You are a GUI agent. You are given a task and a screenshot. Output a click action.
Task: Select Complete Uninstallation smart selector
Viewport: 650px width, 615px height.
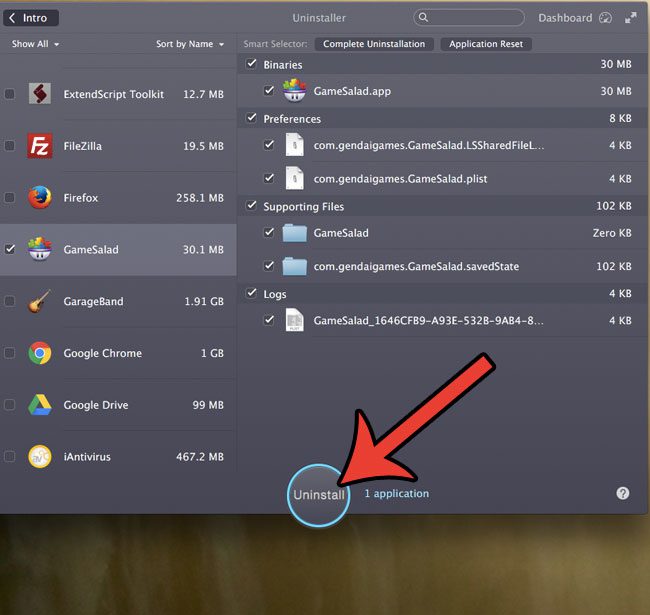(x=375, y=44)
